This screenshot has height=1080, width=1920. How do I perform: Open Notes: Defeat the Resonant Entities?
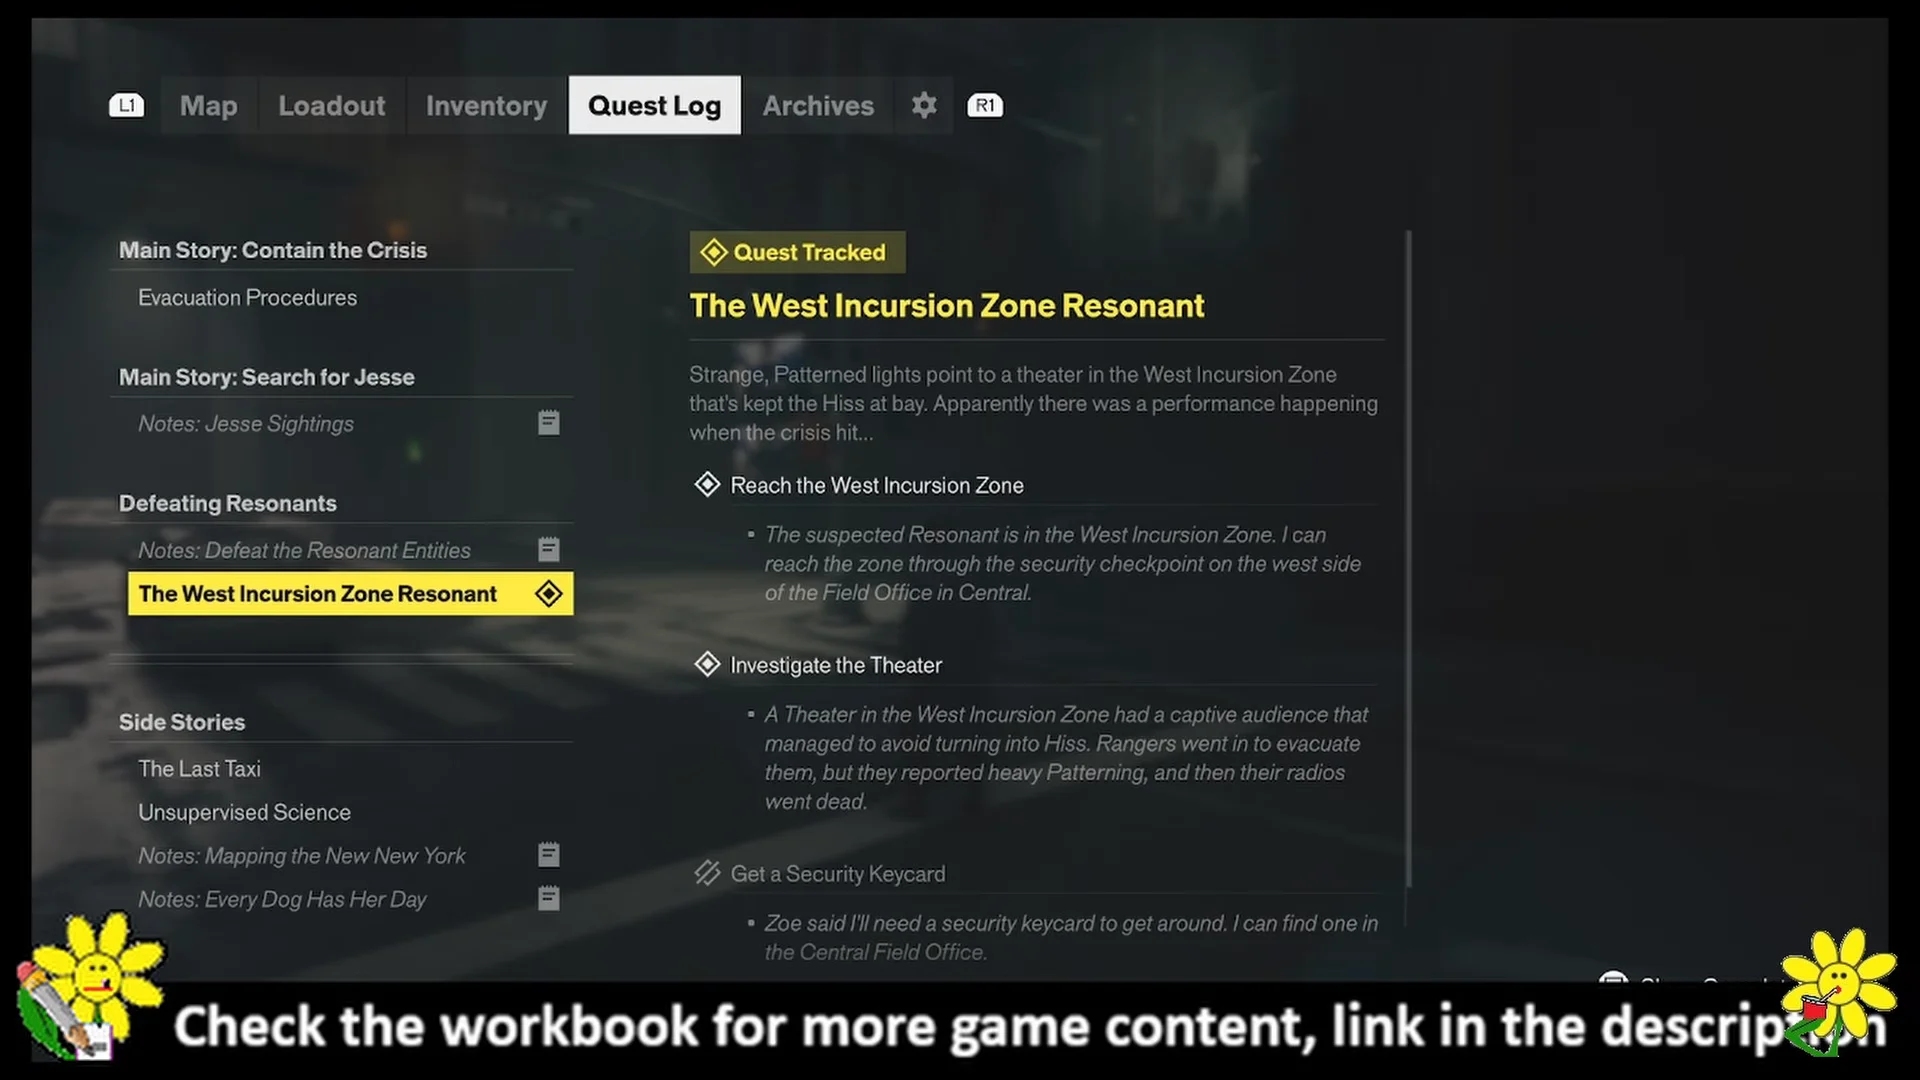(350, 550)
